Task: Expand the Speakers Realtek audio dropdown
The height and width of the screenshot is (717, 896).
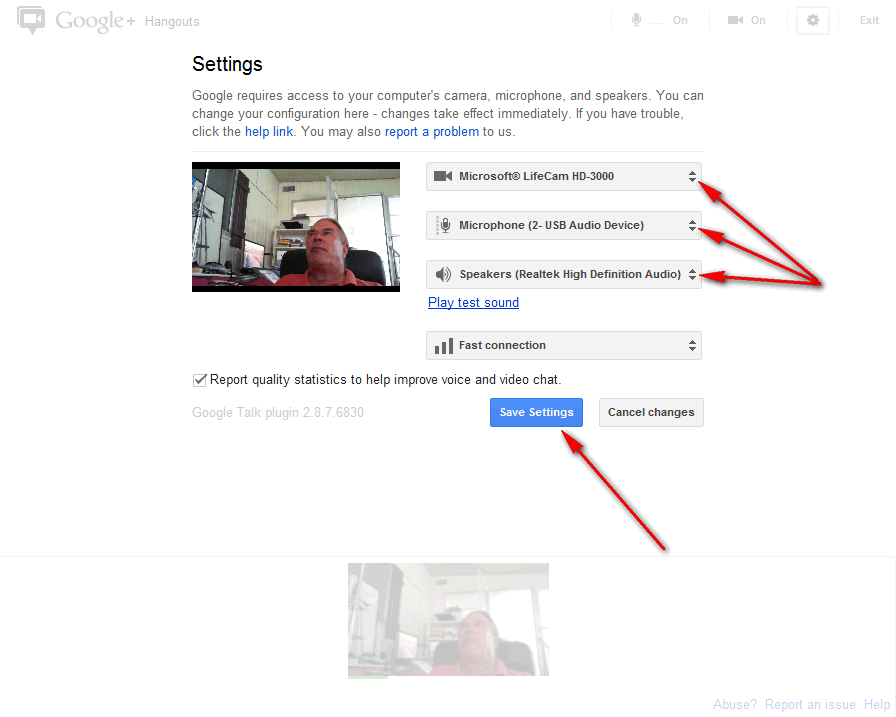Action: point(564,275)
